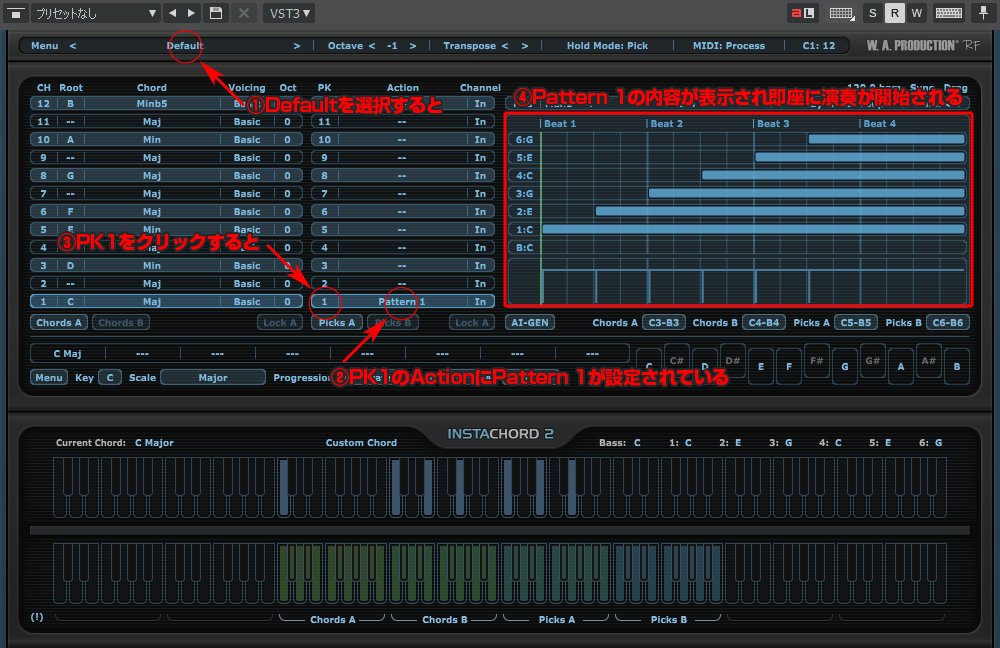
Task: Click the Default preset name
Action: point(185,46)
